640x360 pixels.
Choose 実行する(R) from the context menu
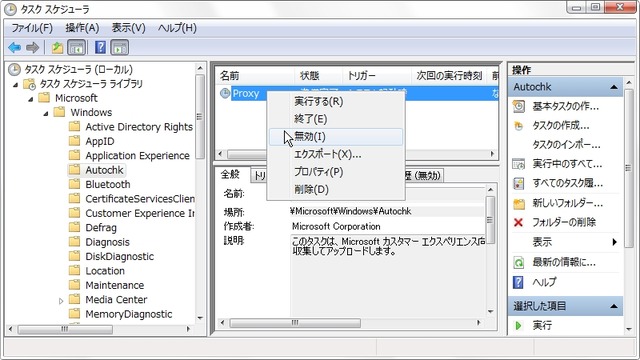click(x=336, y=101)
